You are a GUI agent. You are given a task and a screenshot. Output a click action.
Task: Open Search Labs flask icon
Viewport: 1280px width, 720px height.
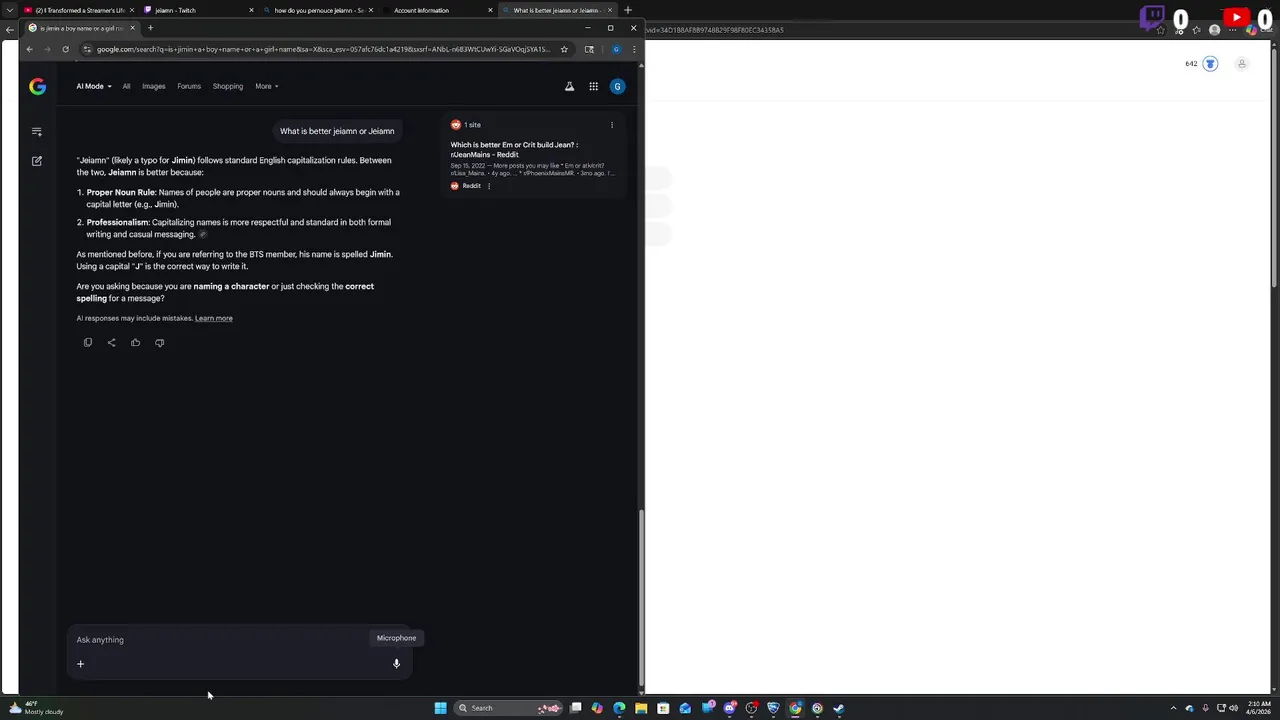569,86
